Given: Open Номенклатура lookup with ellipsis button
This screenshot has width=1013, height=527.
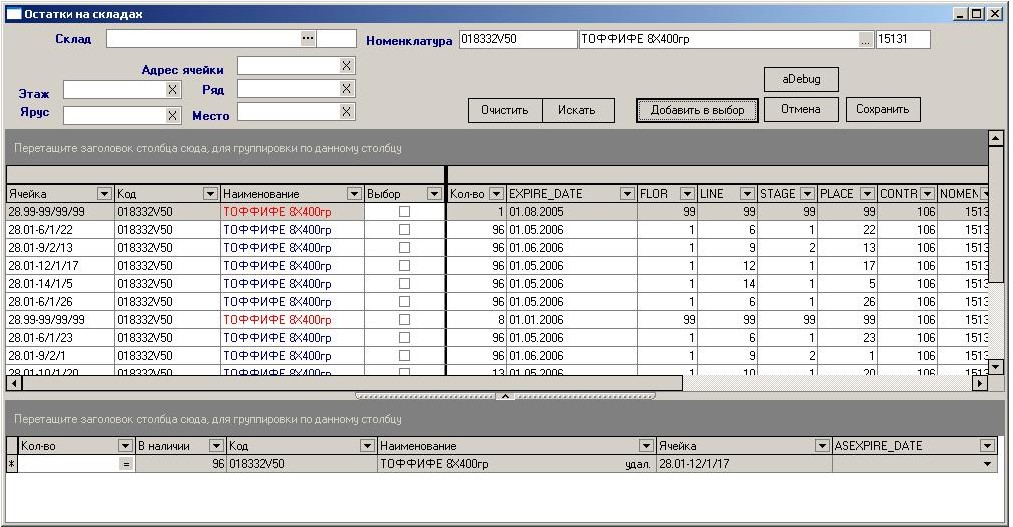Looking at the screenshot, I should point(865,40).
